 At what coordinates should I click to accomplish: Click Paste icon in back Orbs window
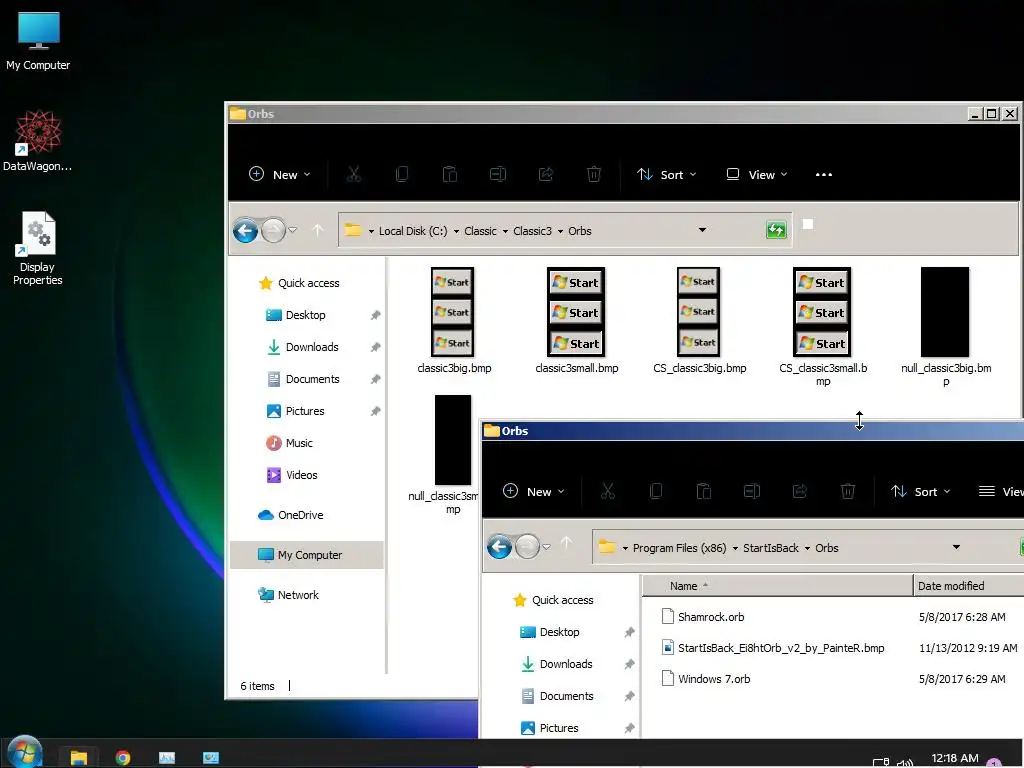point(449,174)
